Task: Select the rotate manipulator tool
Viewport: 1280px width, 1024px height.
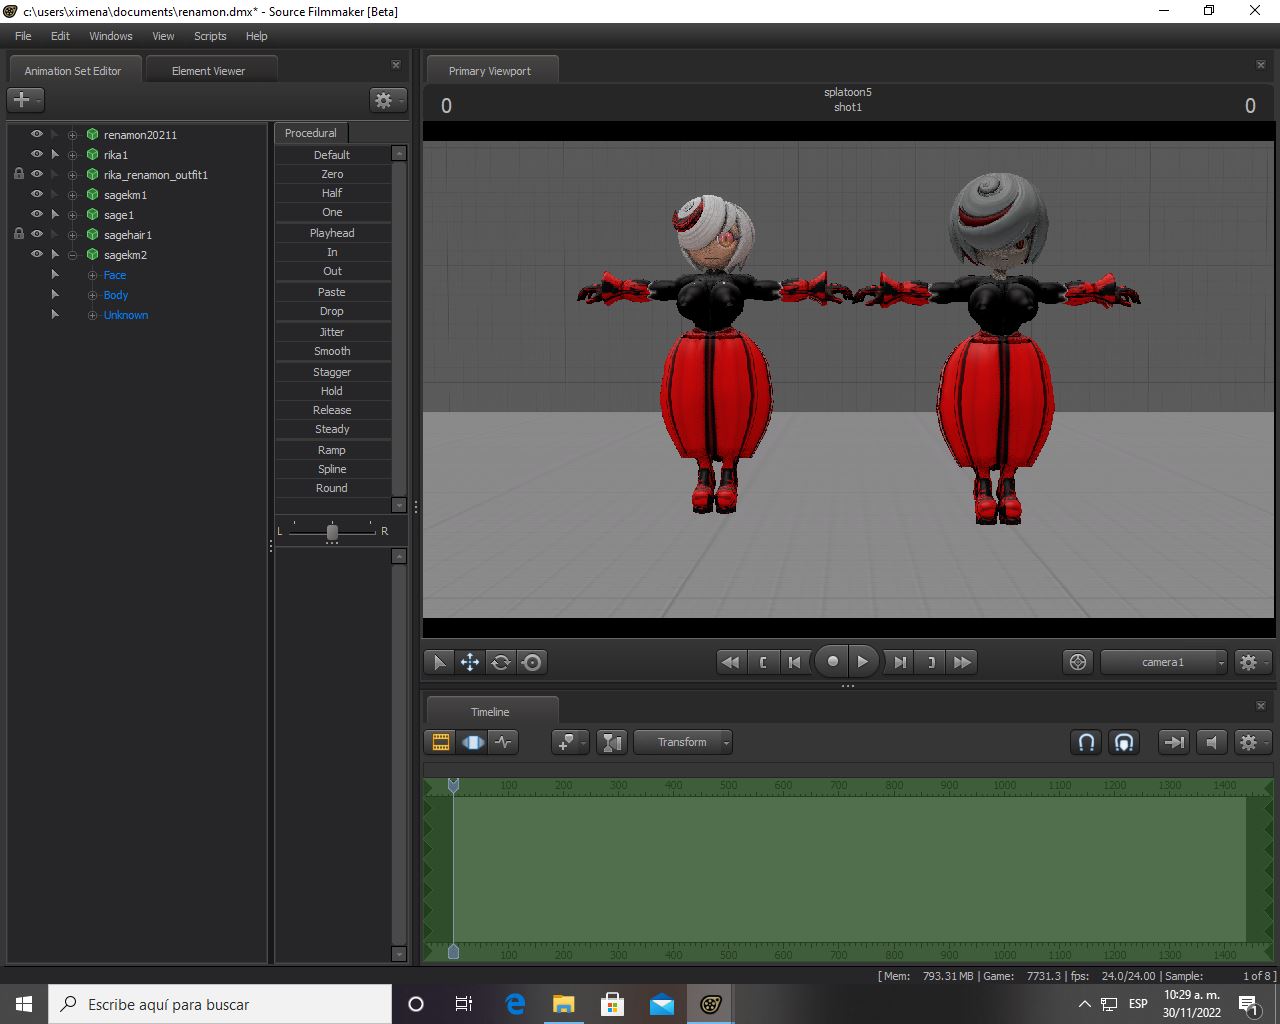Action: tap(501, 662)
